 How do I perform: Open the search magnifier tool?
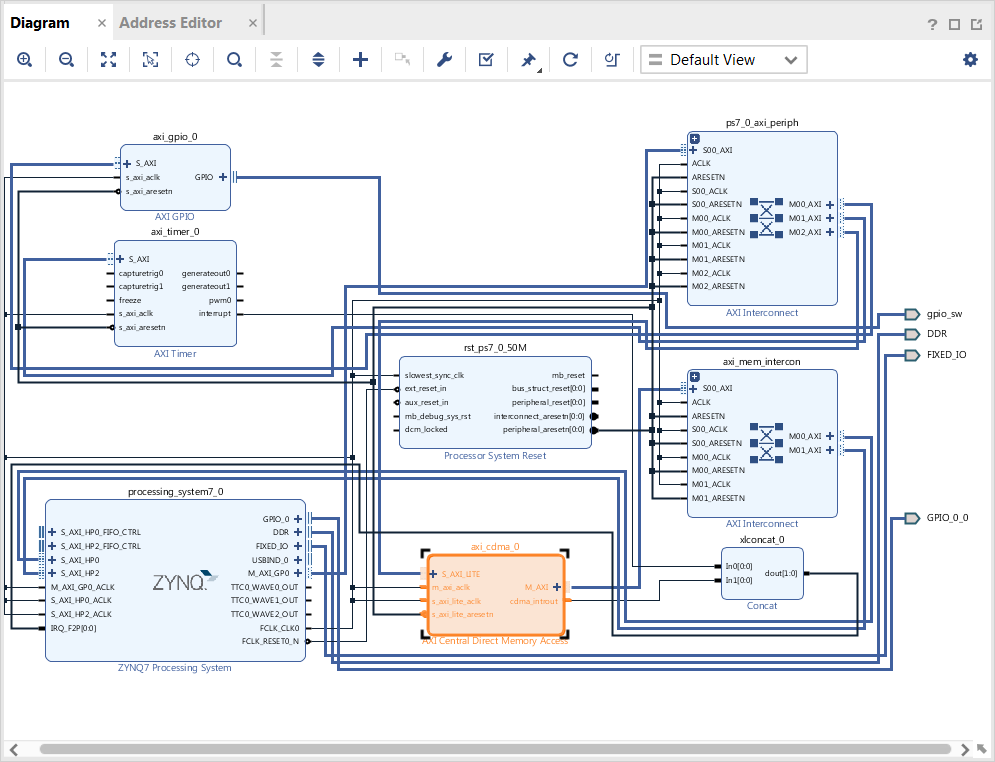pos(234,60)
